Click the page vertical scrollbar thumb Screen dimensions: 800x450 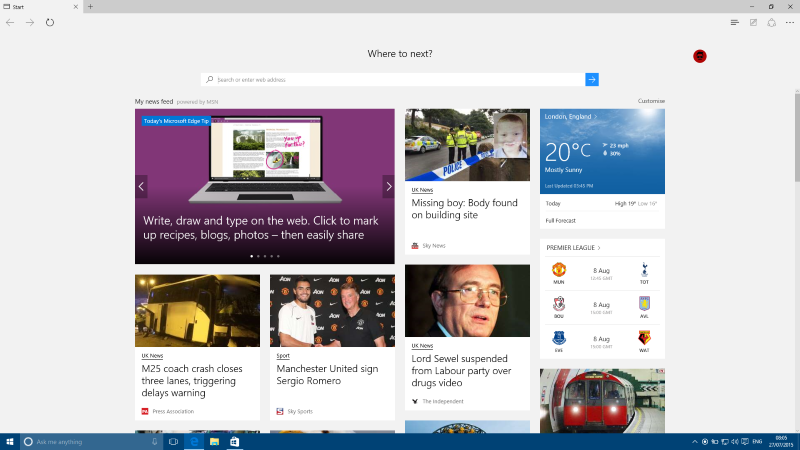(x=797, y=137)
